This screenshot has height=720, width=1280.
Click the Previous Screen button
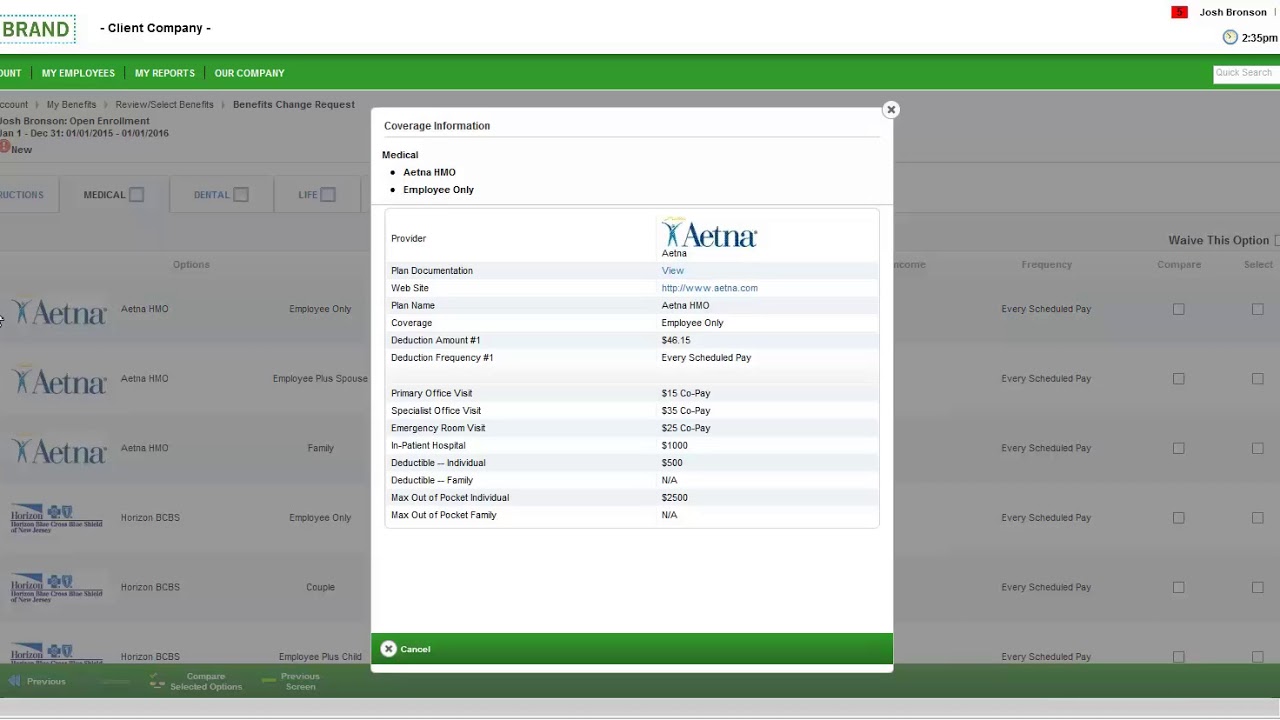pyautogui.click(x=290, y=681)
